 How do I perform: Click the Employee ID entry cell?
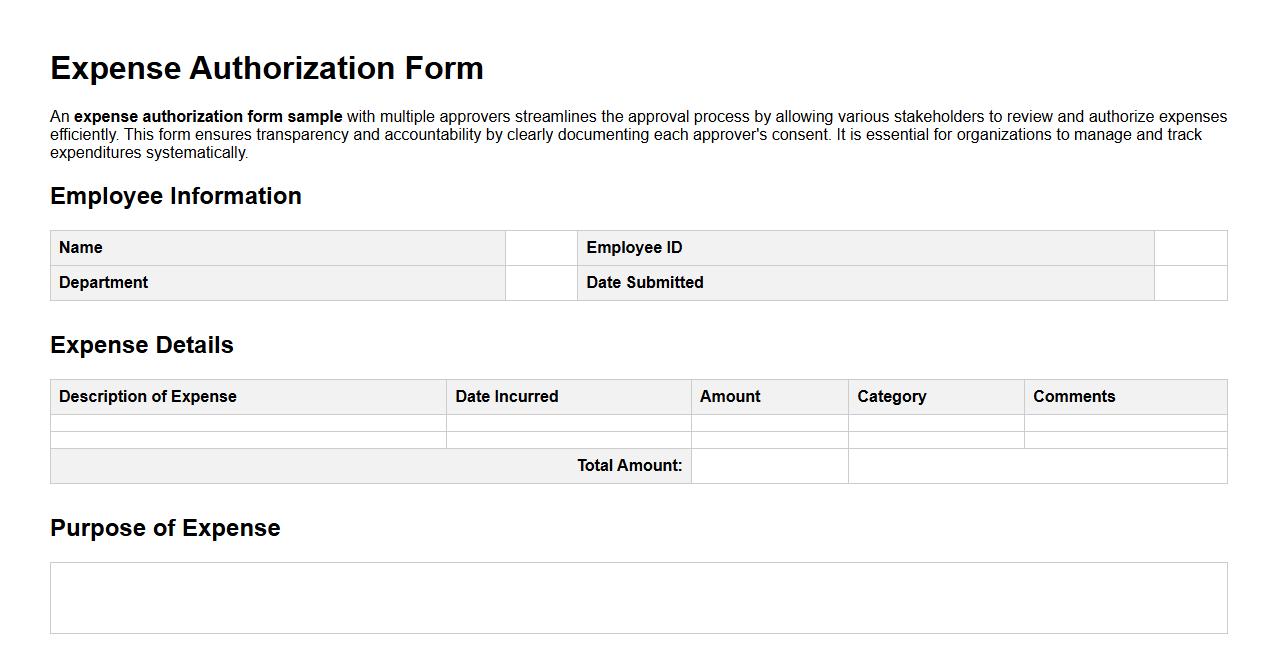[x=1189, y=247]
